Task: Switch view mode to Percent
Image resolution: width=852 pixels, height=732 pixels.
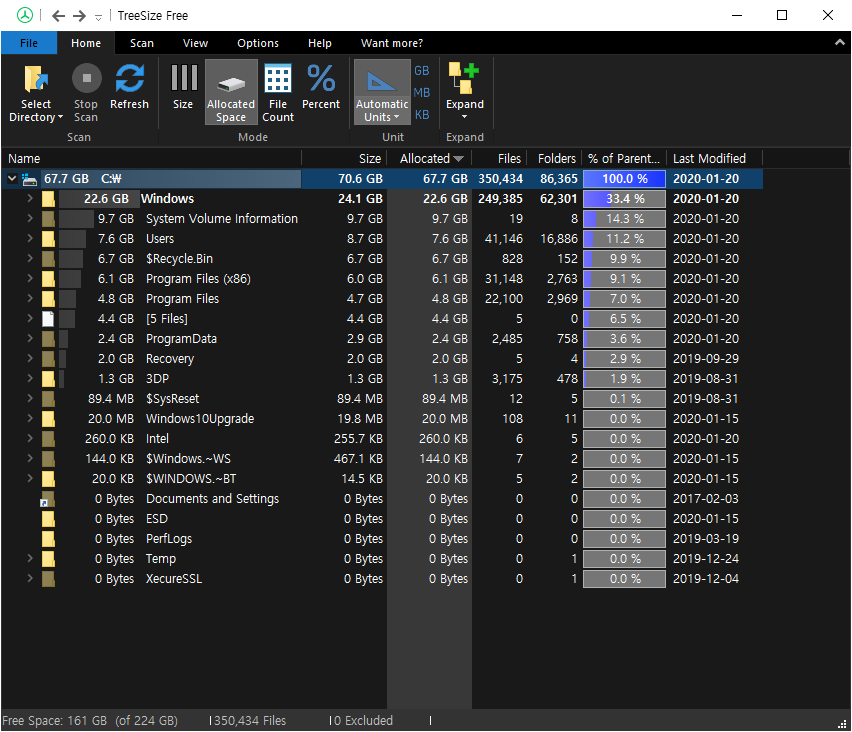Action: (x=321, y=87)
